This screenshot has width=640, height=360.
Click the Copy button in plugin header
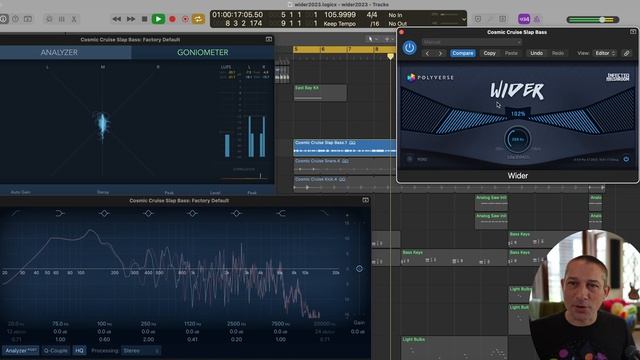pos(489,53)
